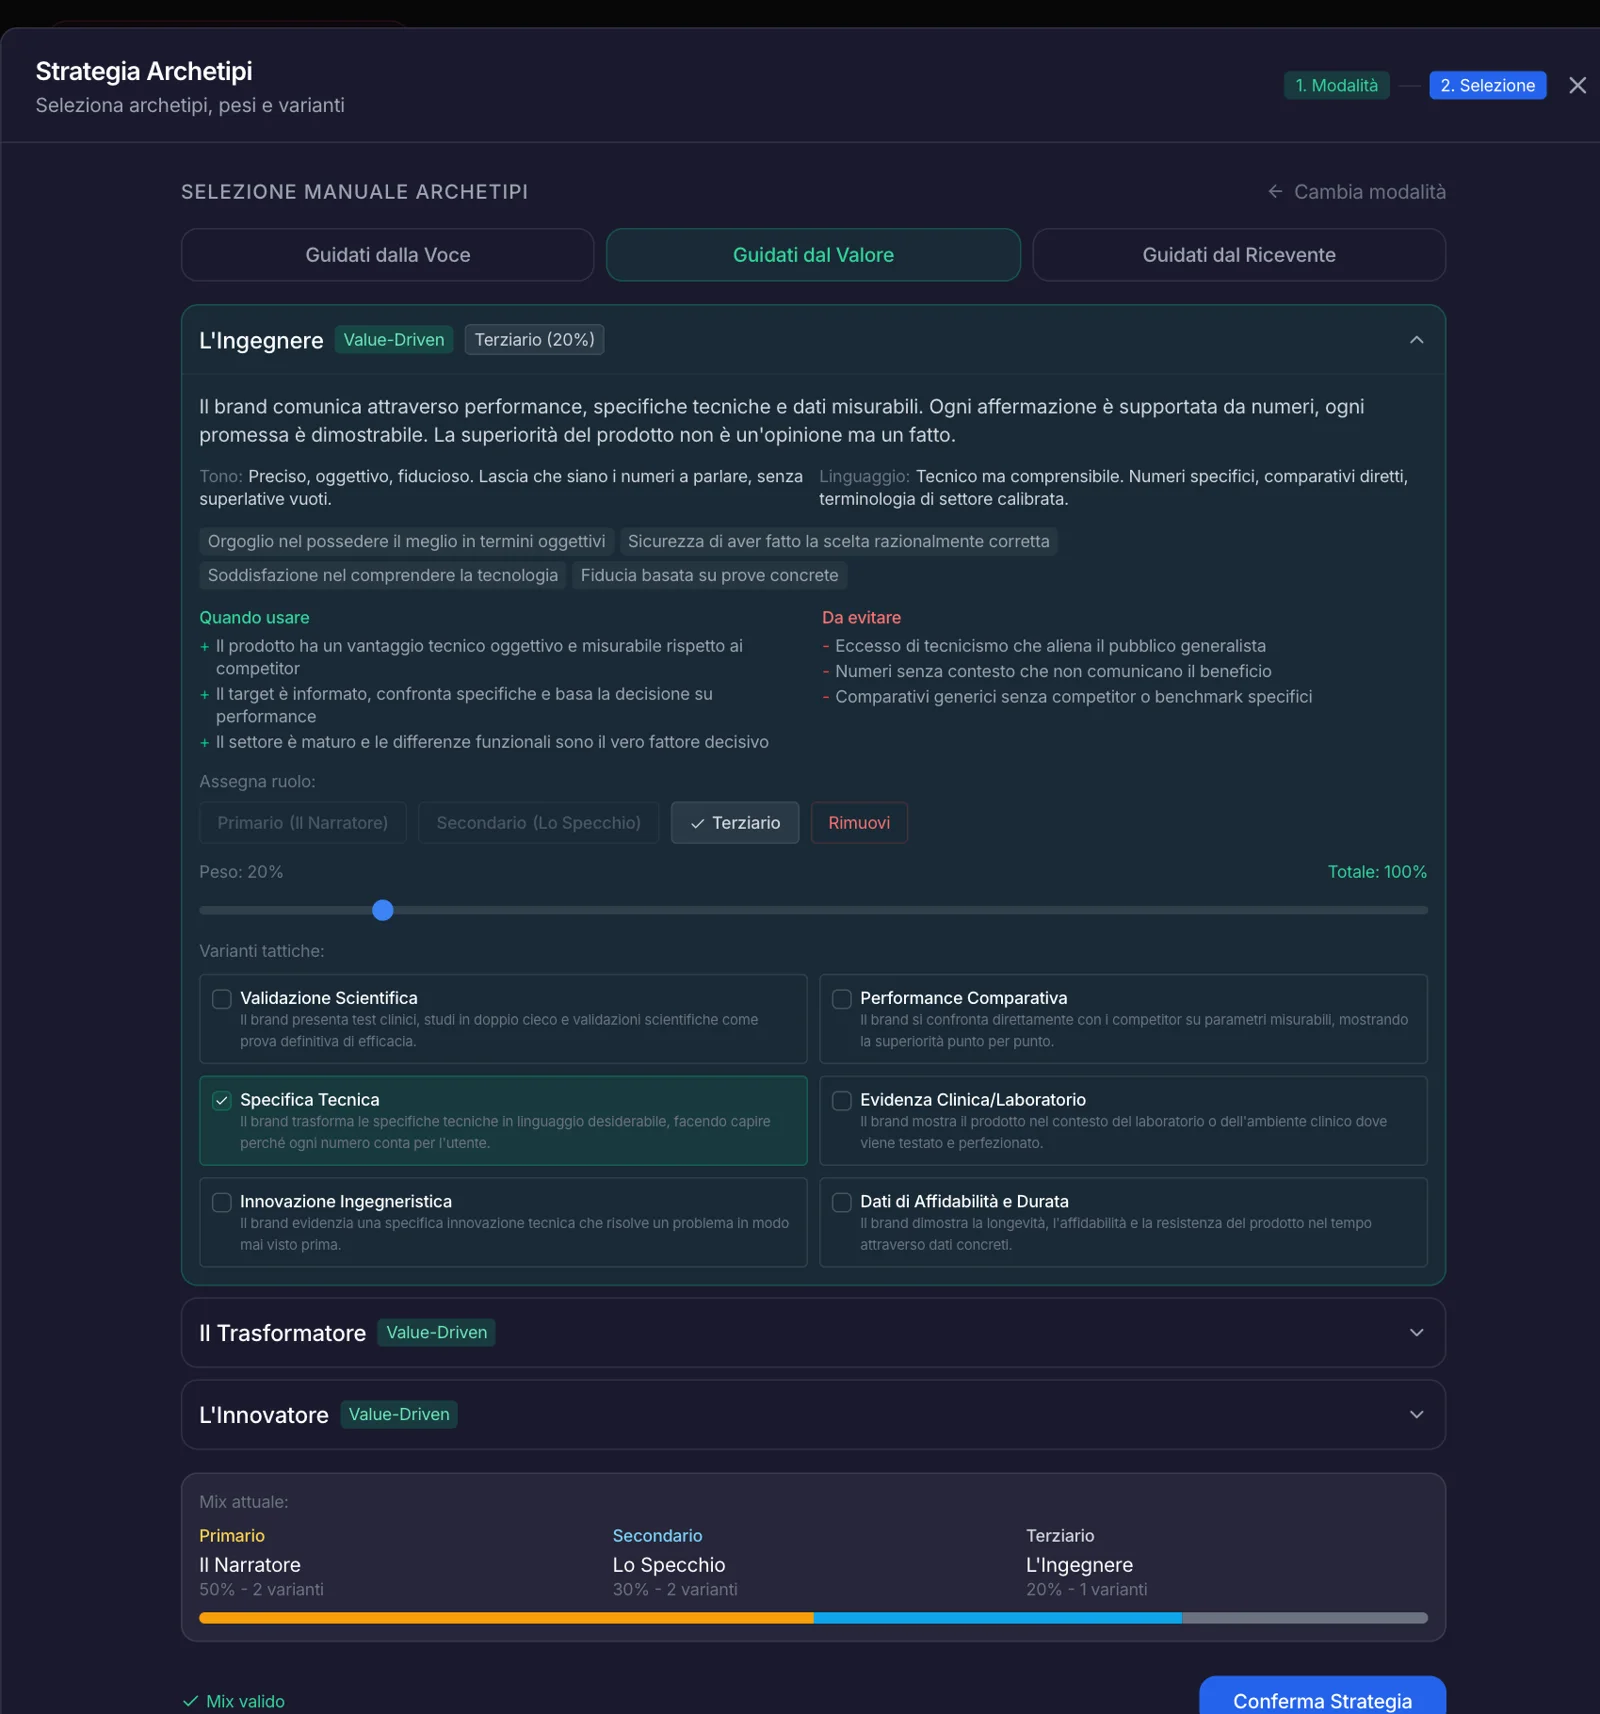Choose Primario (Il Narratore) role

pyautogui.click(x=303, y=823)
